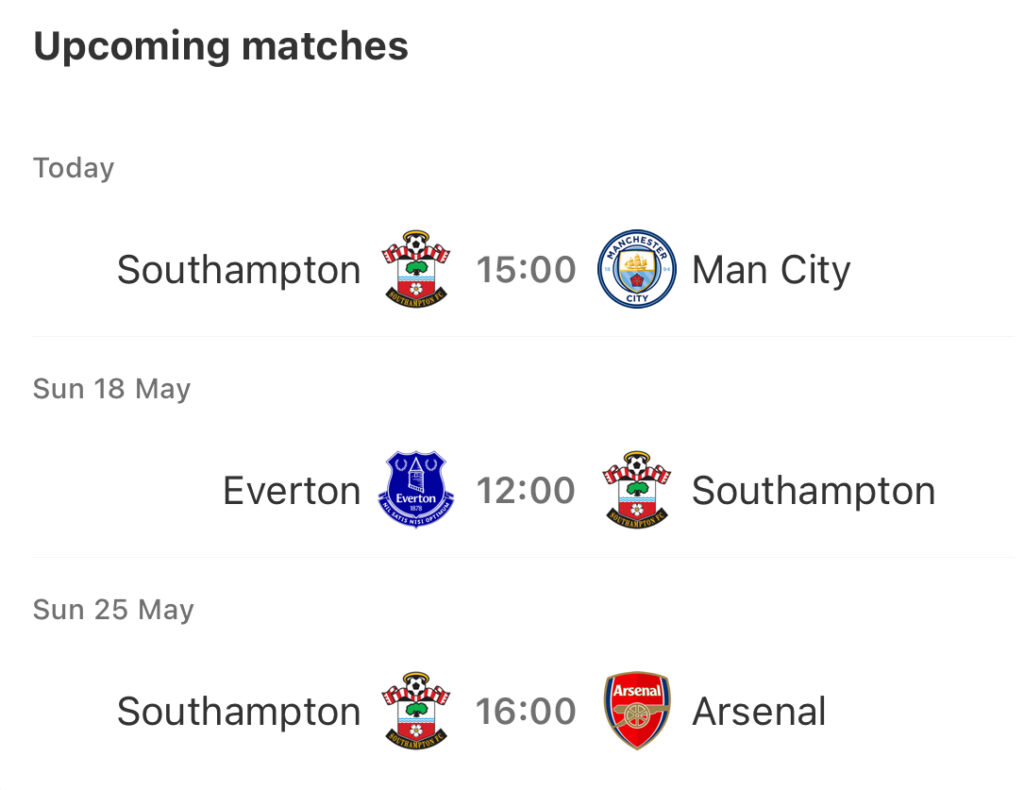Click the divider below the Man City match
The width and height of the screenshot is (1024, 790).
pyautogui.click(x=522, y=337)
